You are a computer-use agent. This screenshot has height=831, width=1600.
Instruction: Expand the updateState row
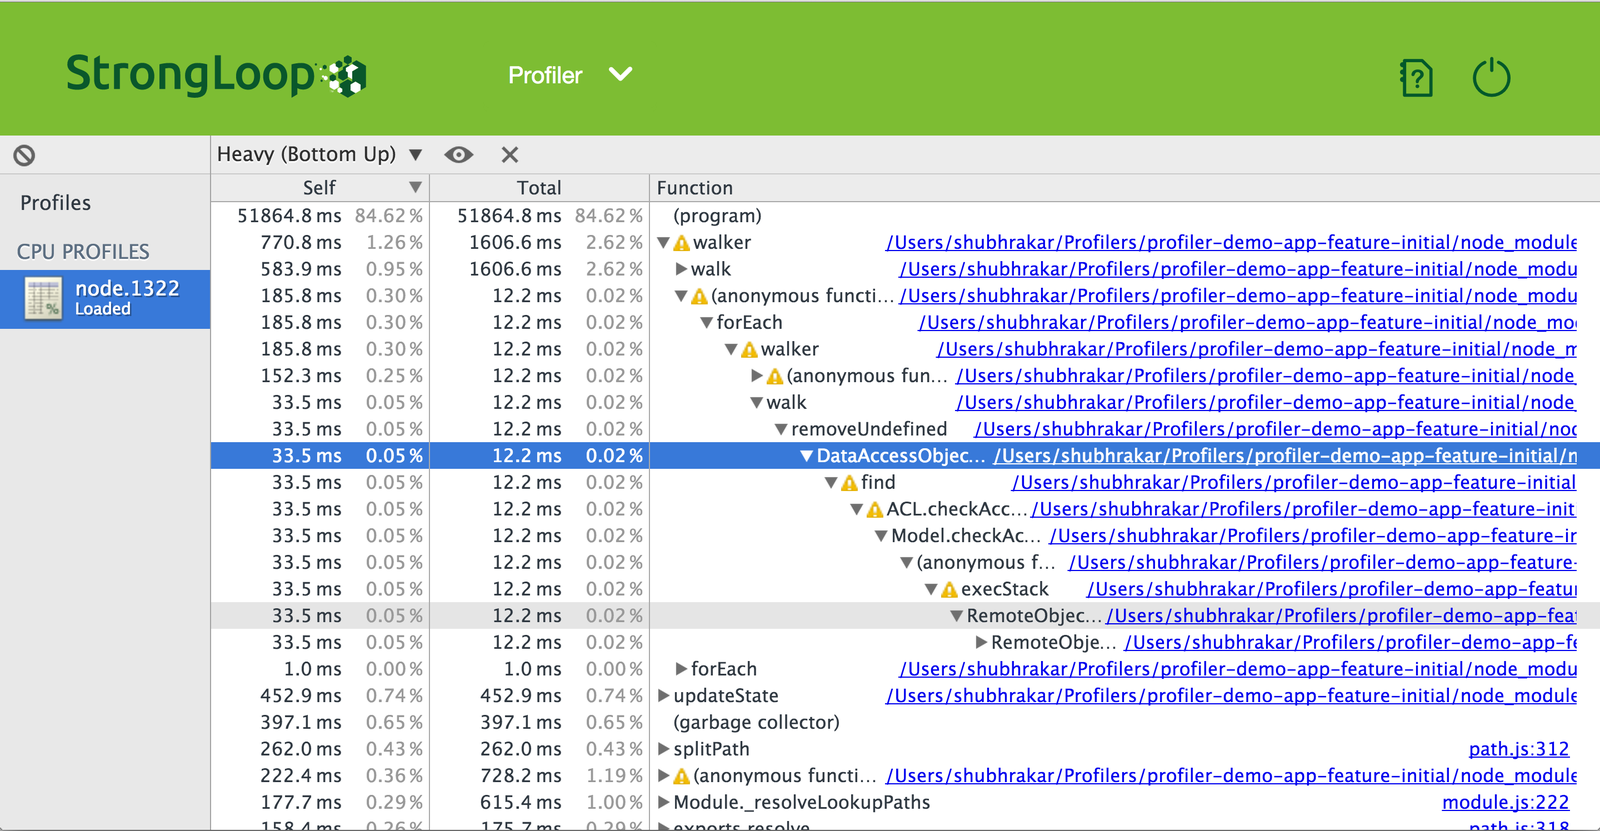tap(663, 696)
